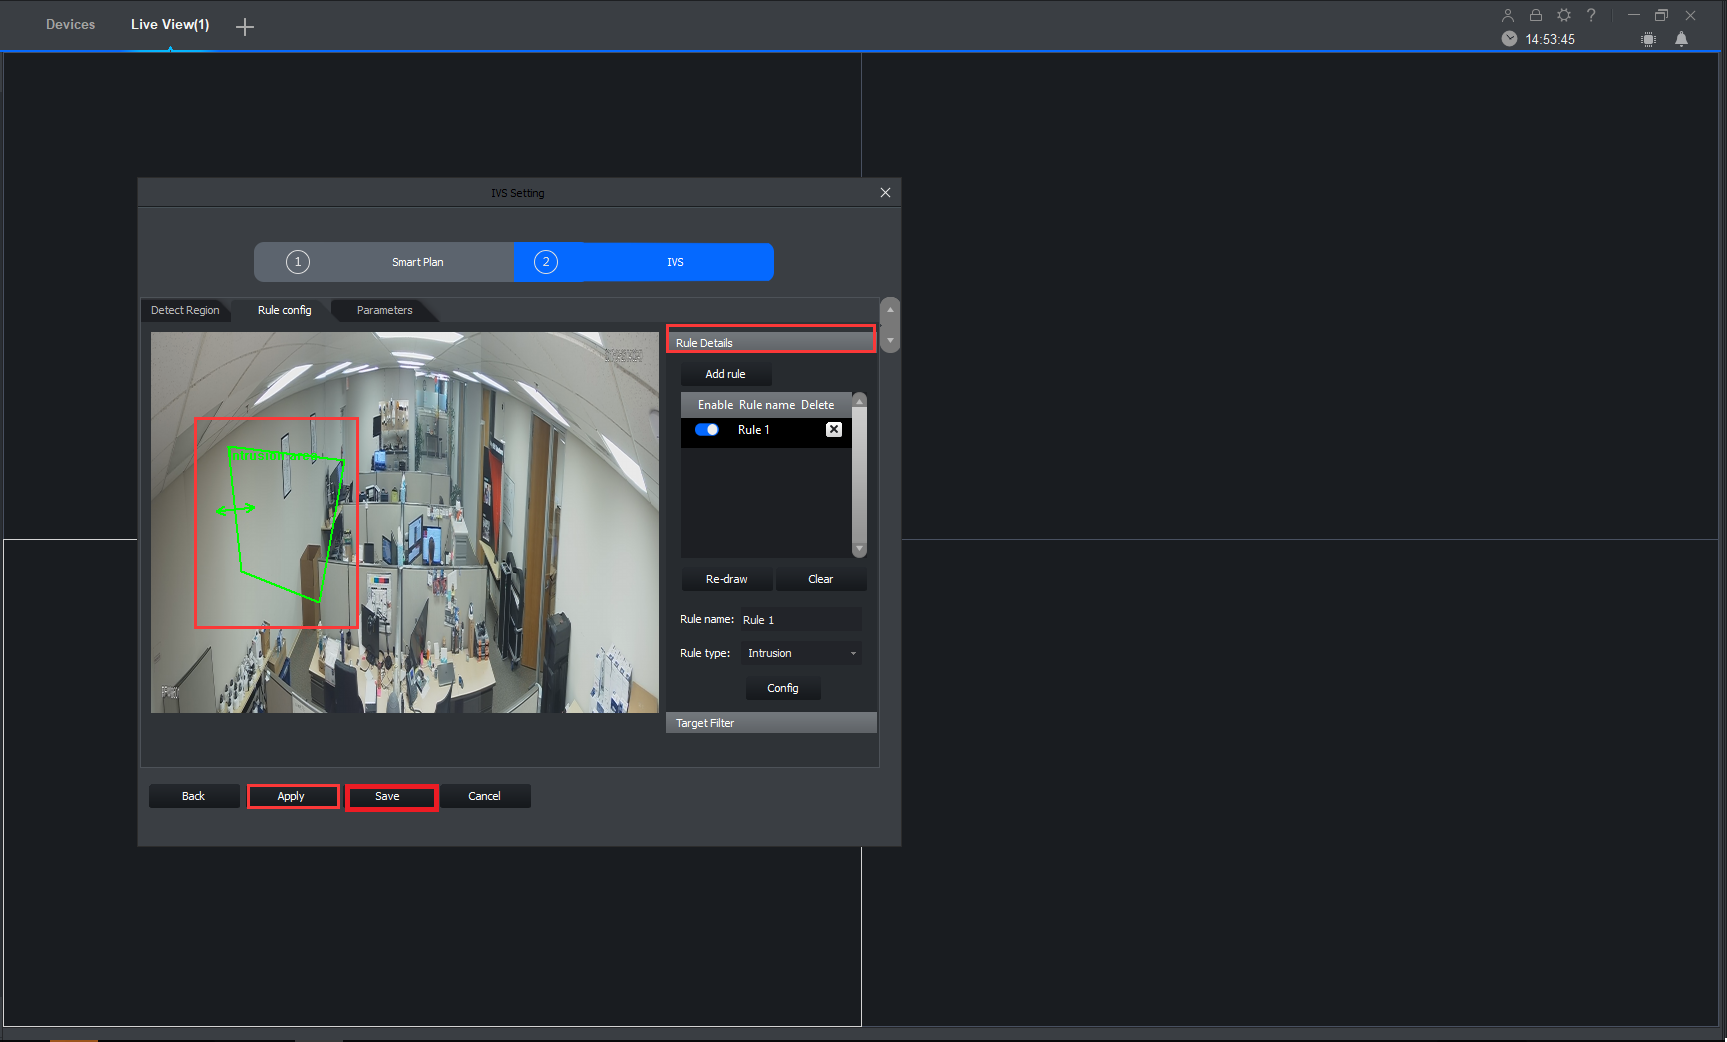The image size is (1727, 1042).
Task: Click the rule list vertical scrollbar
Action: 859,475
